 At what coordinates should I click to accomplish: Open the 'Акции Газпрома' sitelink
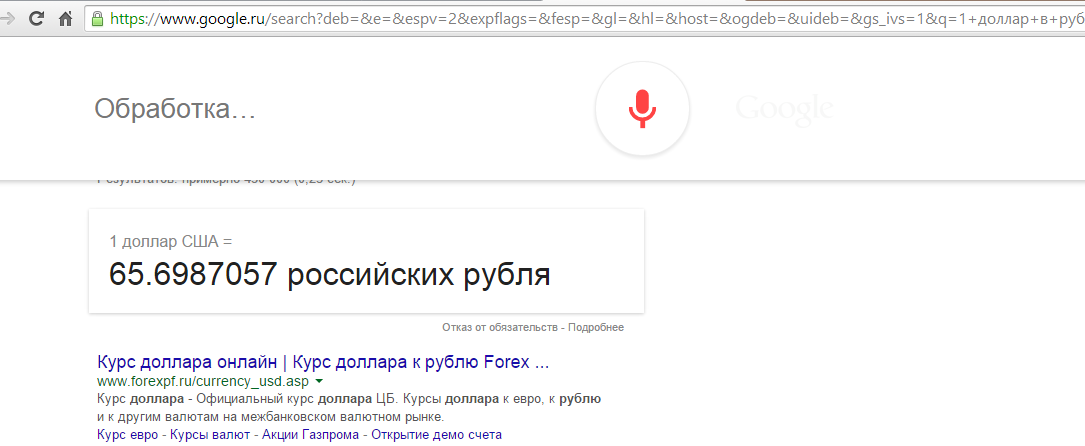point(311,435)
